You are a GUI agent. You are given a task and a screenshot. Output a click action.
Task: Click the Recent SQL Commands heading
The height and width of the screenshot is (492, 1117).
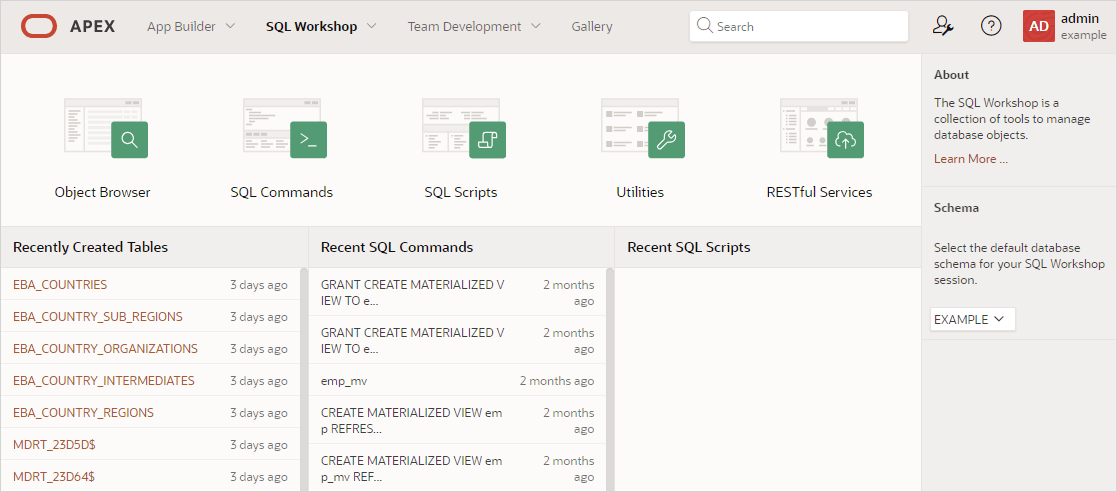(x=397, y=247)
